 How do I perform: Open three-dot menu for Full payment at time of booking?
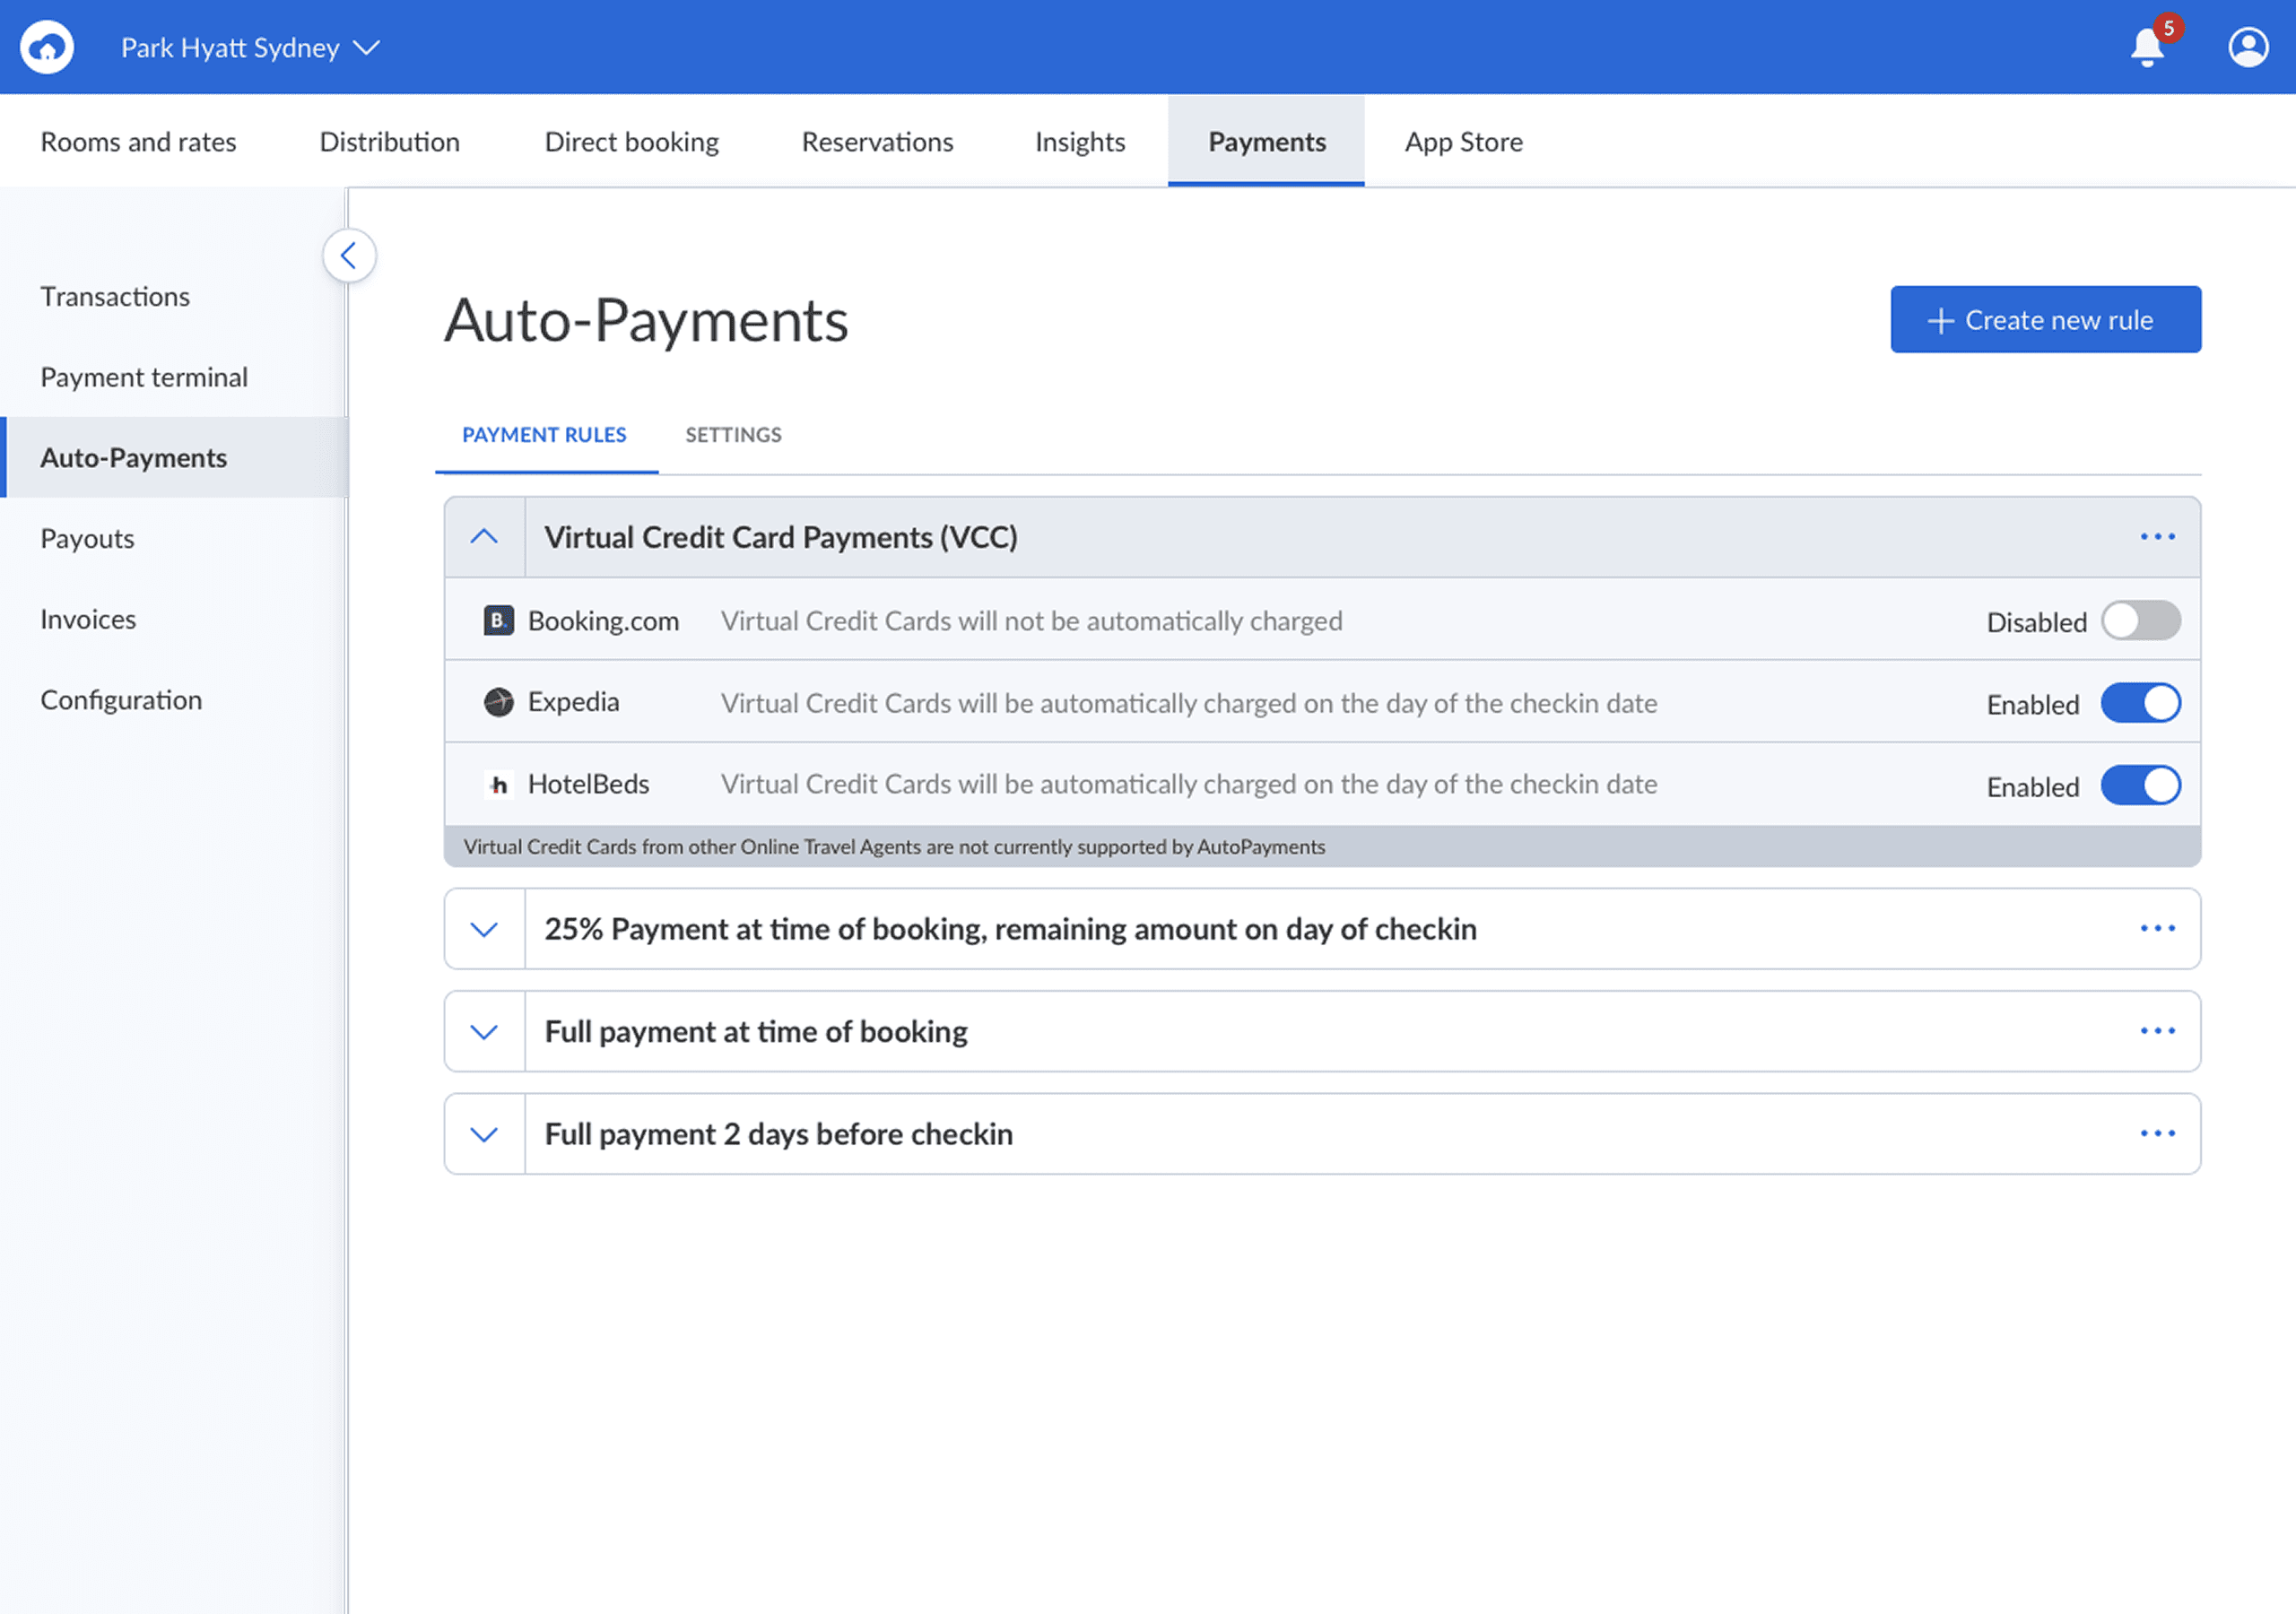(x=2157, y=1031)
